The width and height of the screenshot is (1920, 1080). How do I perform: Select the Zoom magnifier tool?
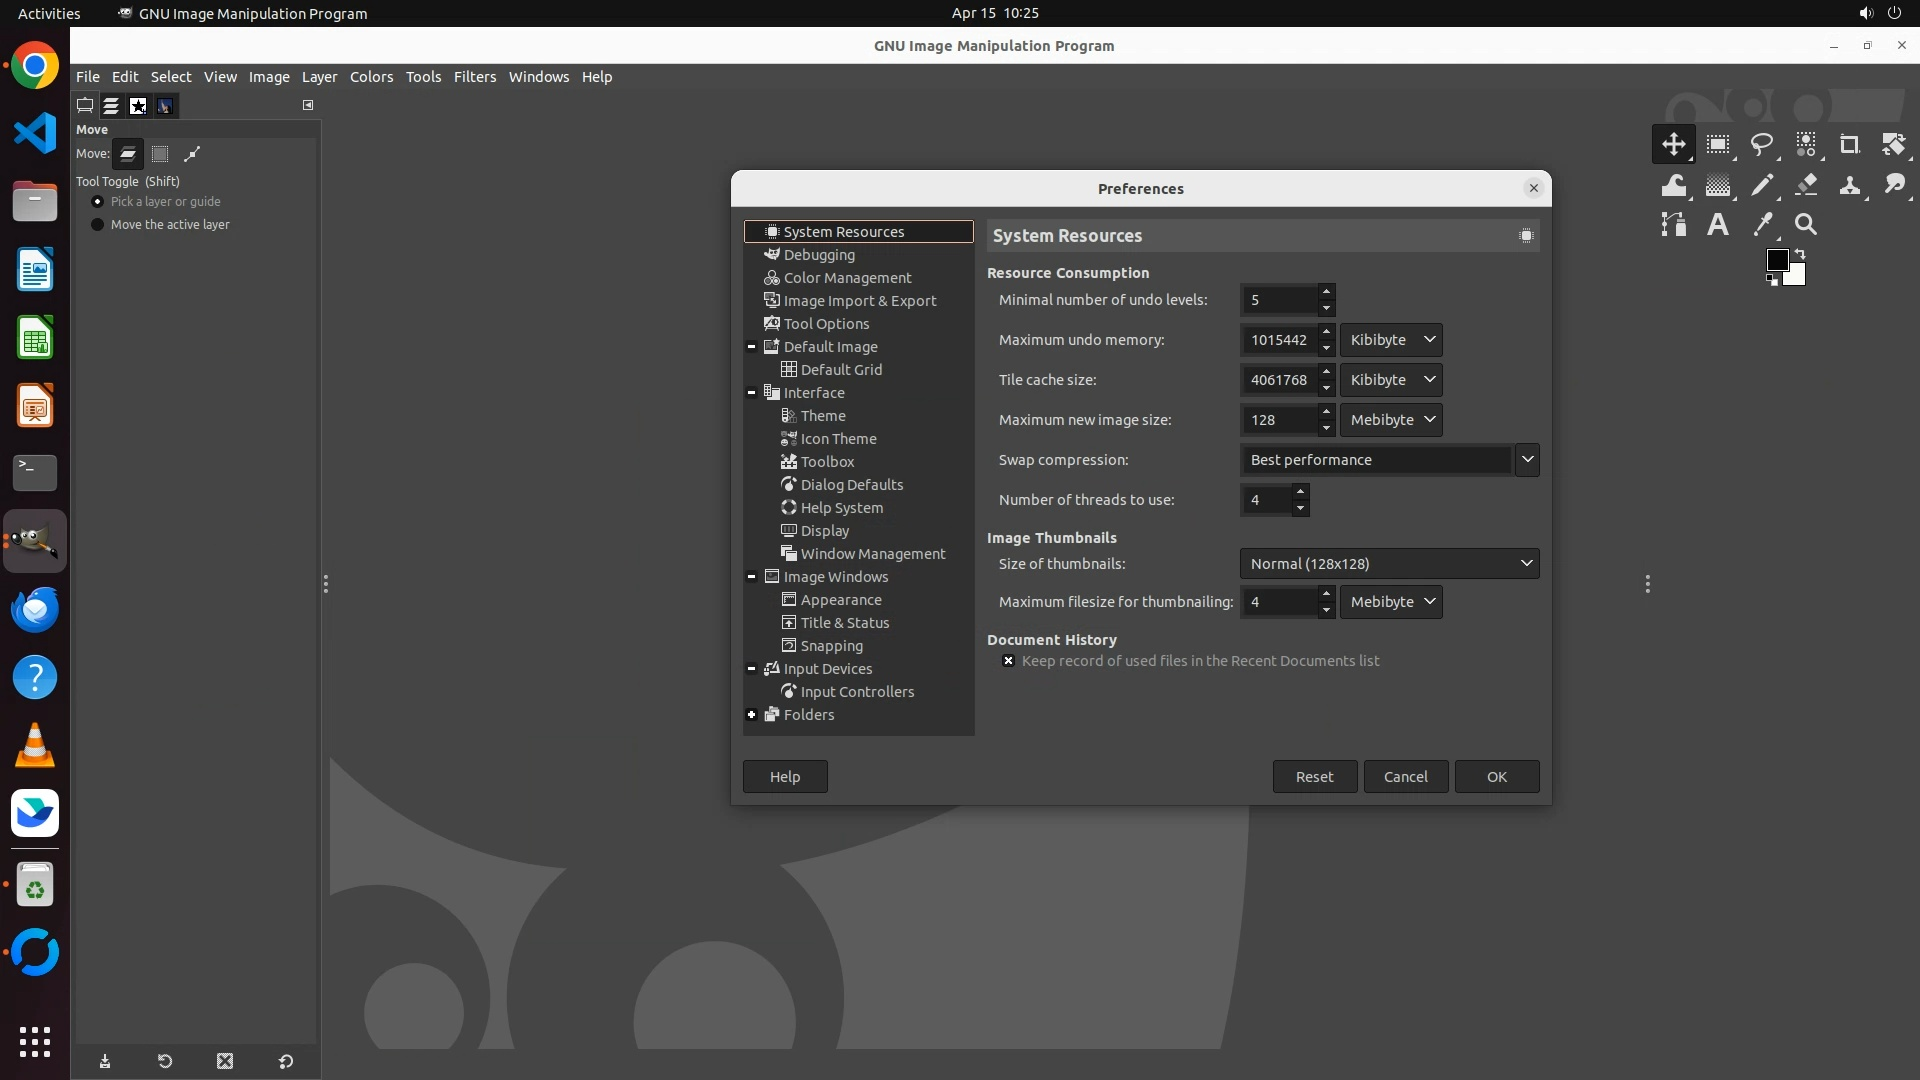[1806, 225]
